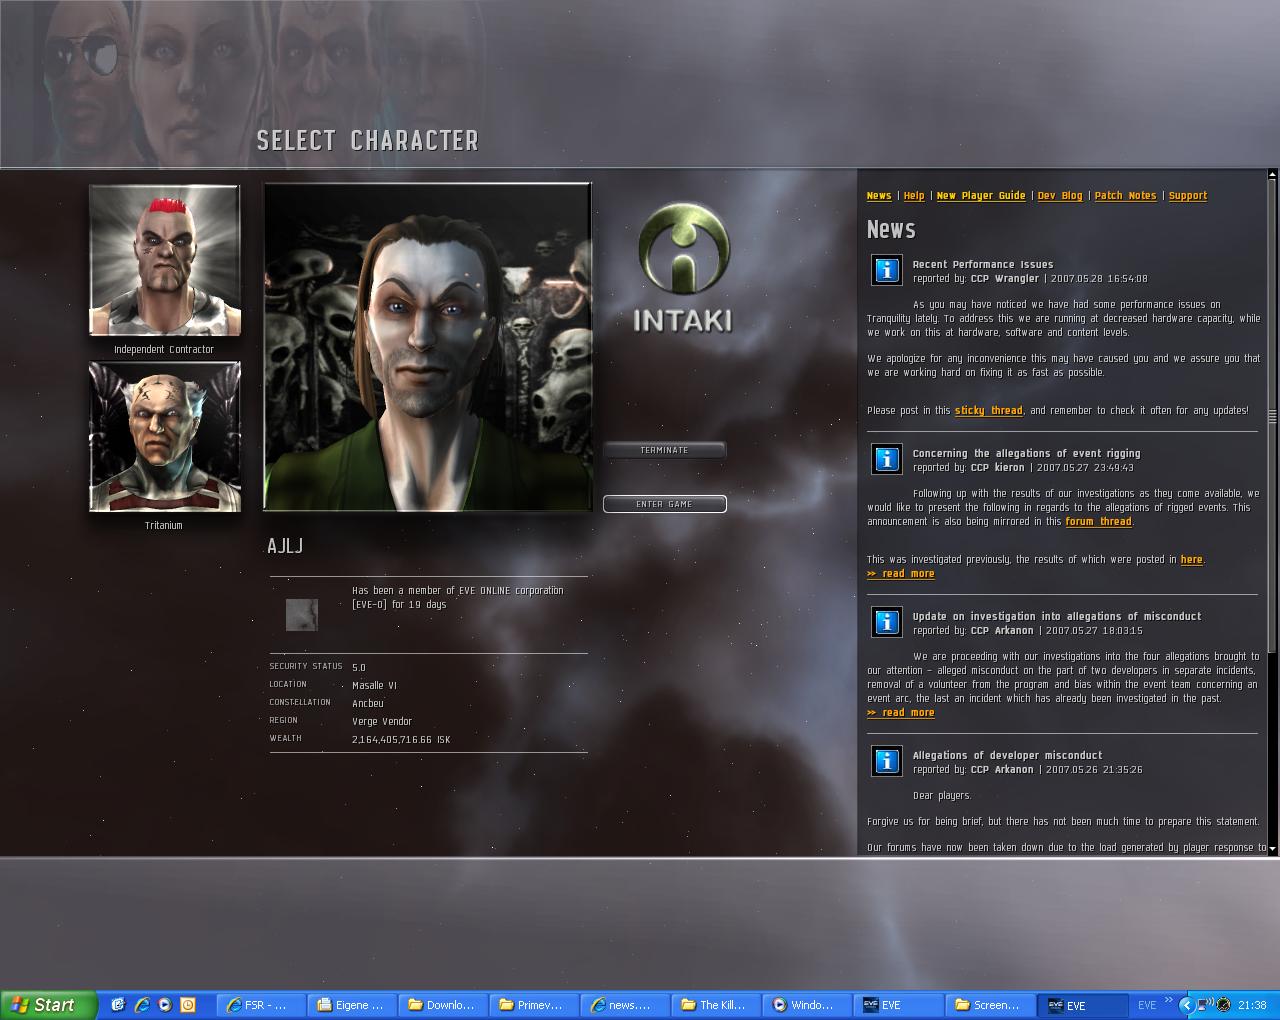The image size is (1280, 1020).
Task: Click the constellation value Ancbeu
Action: (x=368, y=704)
